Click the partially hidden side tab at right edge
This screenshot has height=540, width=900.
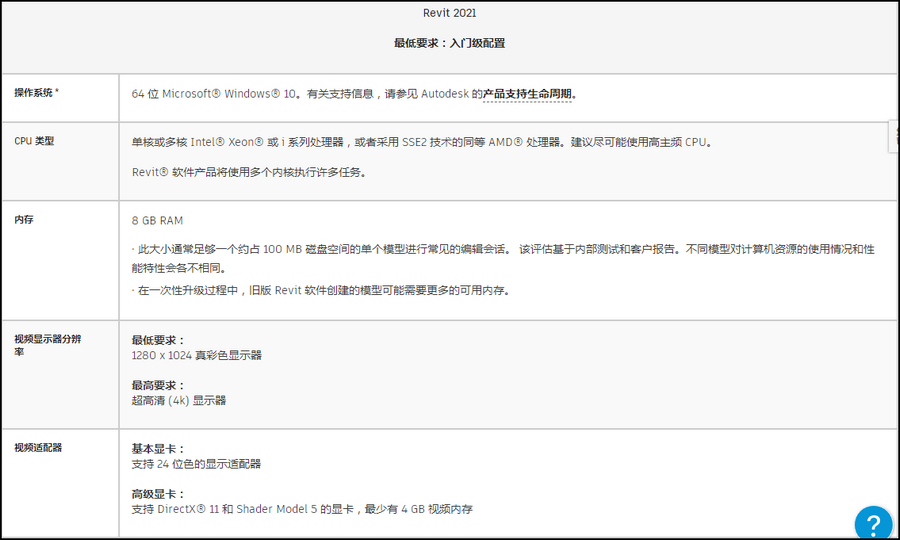tap(894, 137)
